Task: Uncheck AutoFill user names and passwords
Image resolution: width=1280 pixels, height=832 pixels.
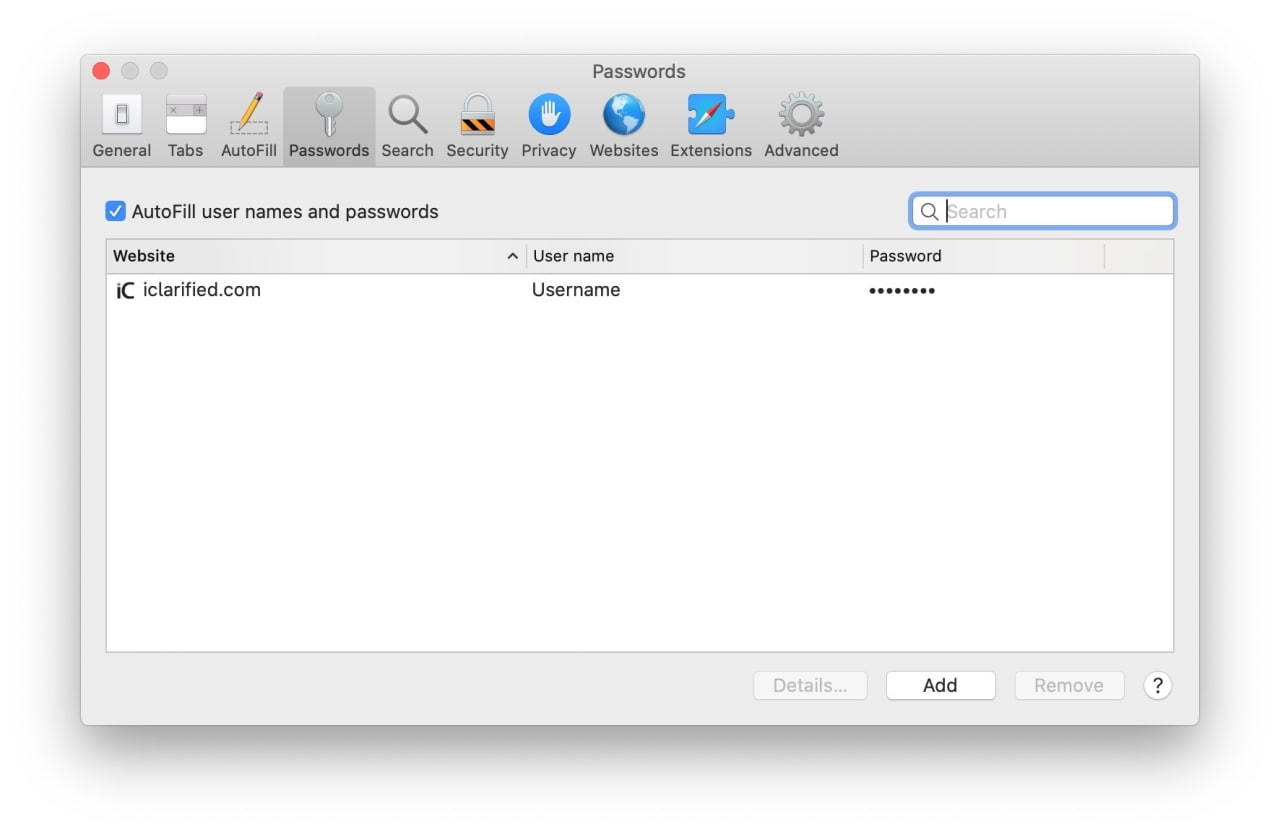Action: [x=116, y=212]
